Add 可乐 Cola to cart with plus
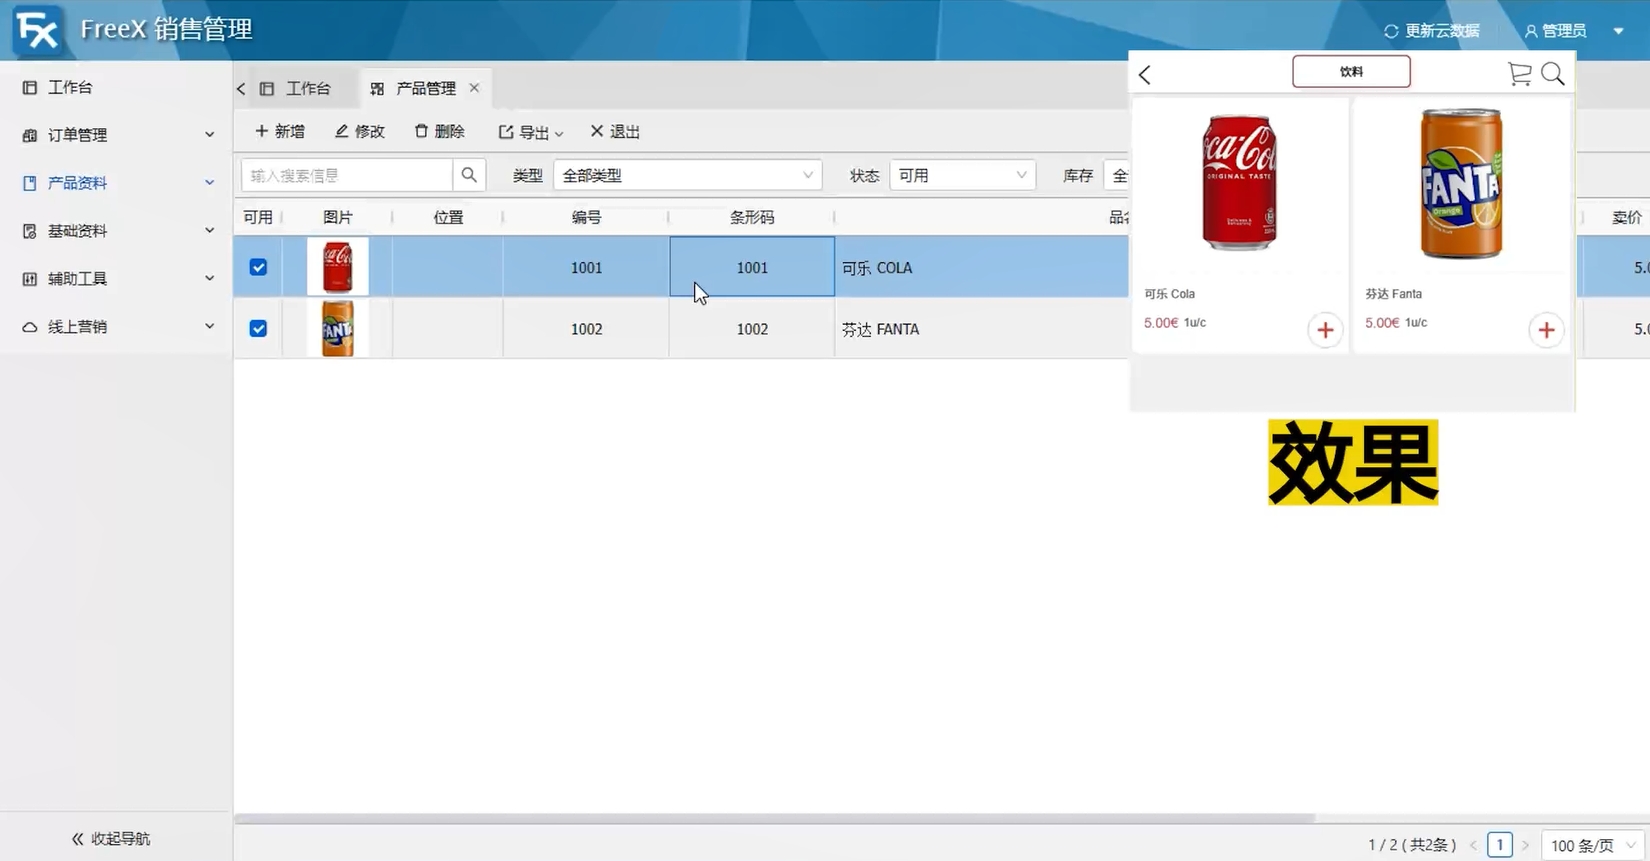 pyautogui.click(x=1325, y=330)
